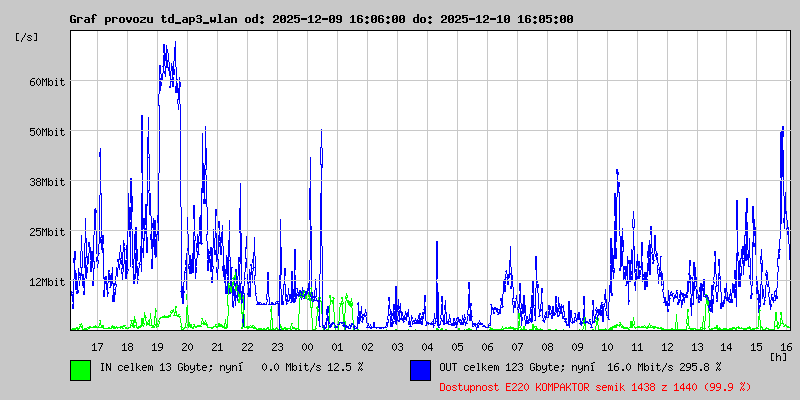Click the blue OUT legend color swatch
The image size is (800, 400).
coord(420,370)
